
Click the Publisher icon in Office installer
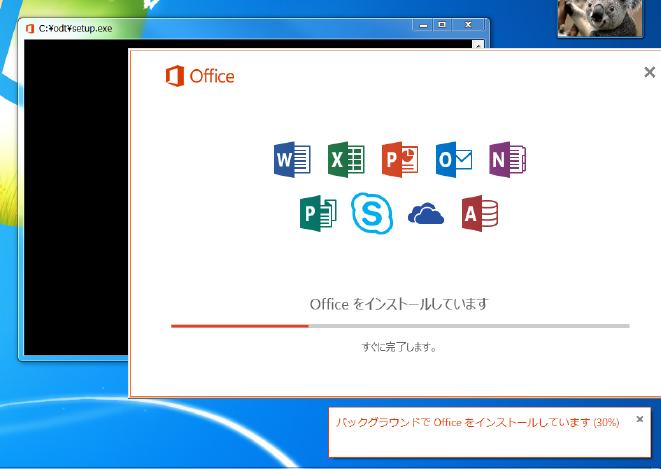[x=318, y=213]
